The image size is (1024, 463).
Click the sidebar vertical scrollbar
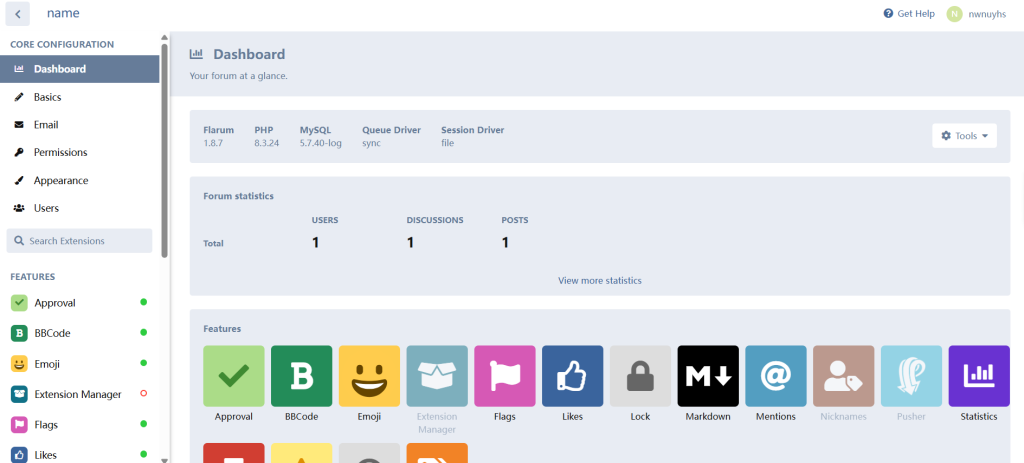[x=165, y=150]
